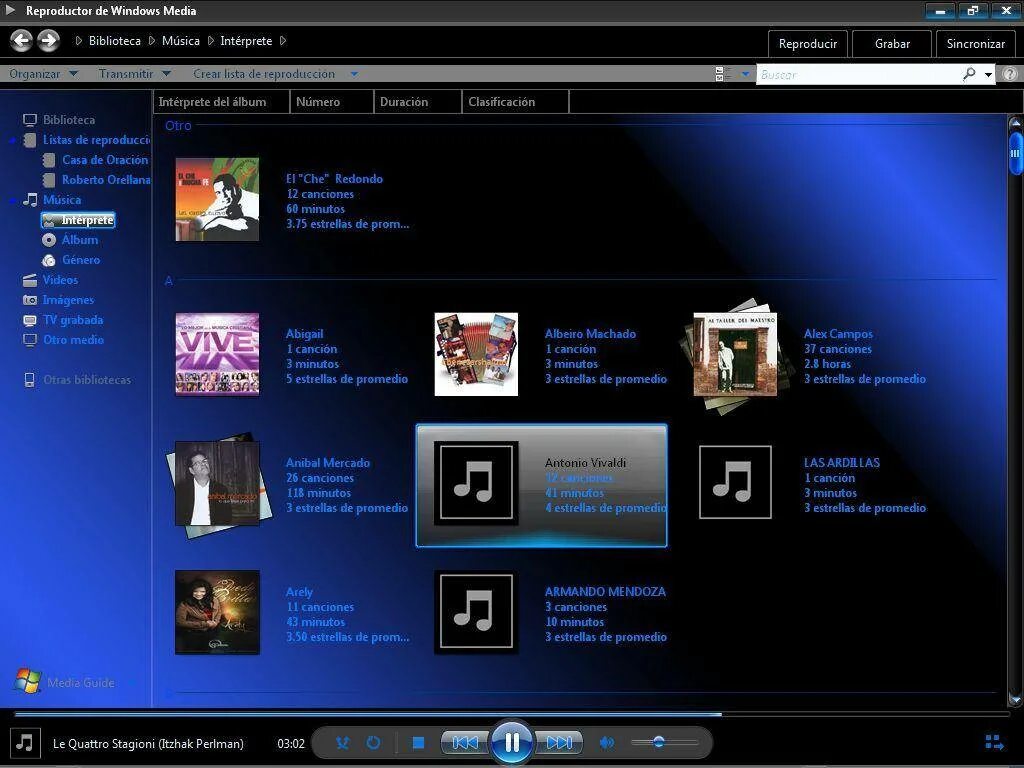Click the now playing music note thumbnail
This screenshot has height=768, width=1024.
click(25, 743)
